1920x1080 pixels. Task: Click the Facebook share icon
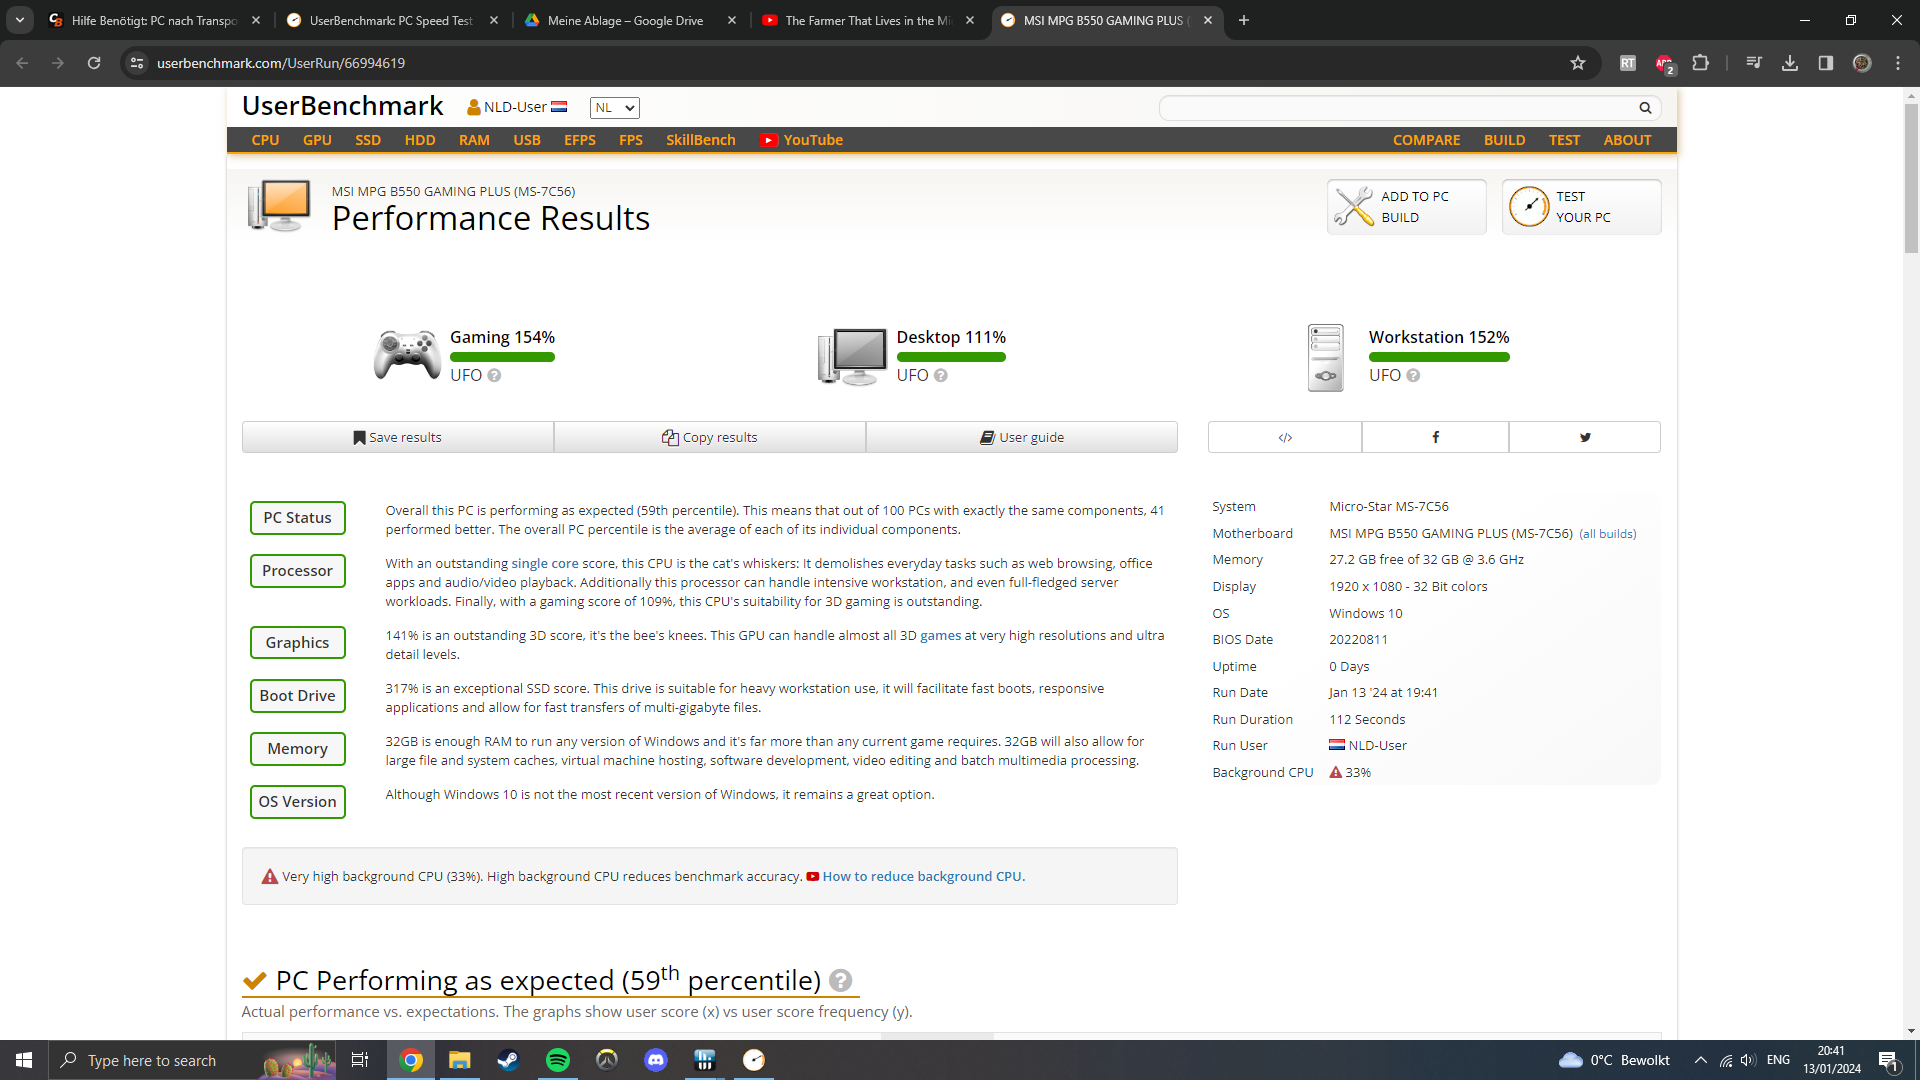click(1435, 437)
